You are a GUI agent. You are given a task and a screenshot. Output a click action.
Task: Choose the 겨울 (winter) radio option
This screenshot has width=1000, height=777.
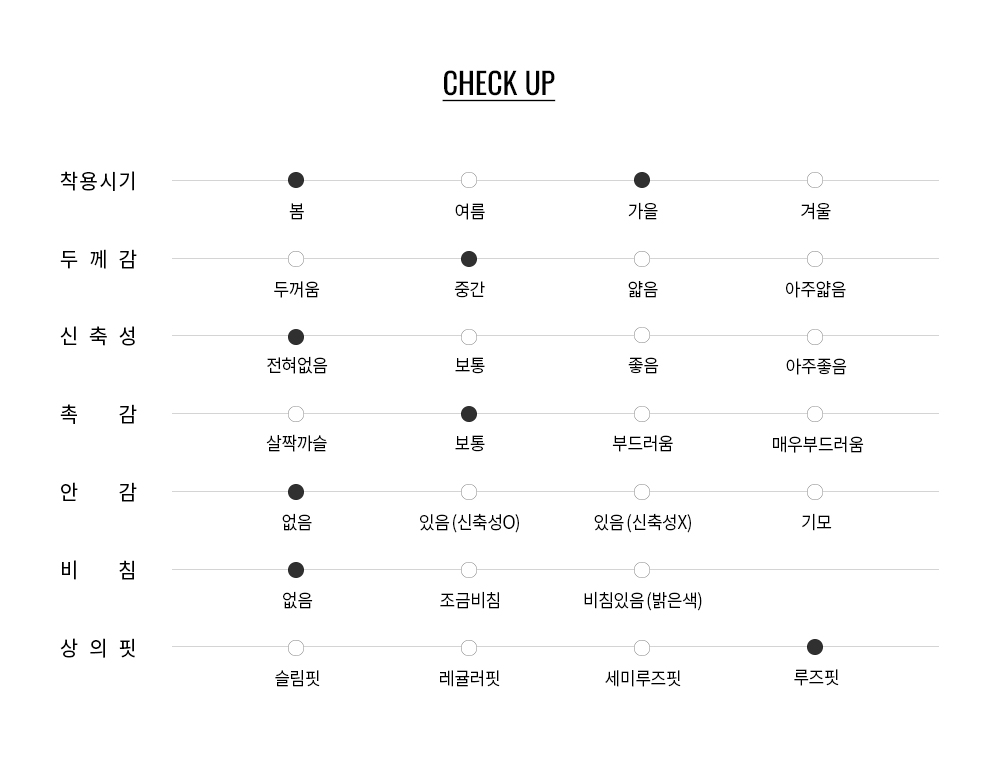pyautogui.click(x=815, y=180)
